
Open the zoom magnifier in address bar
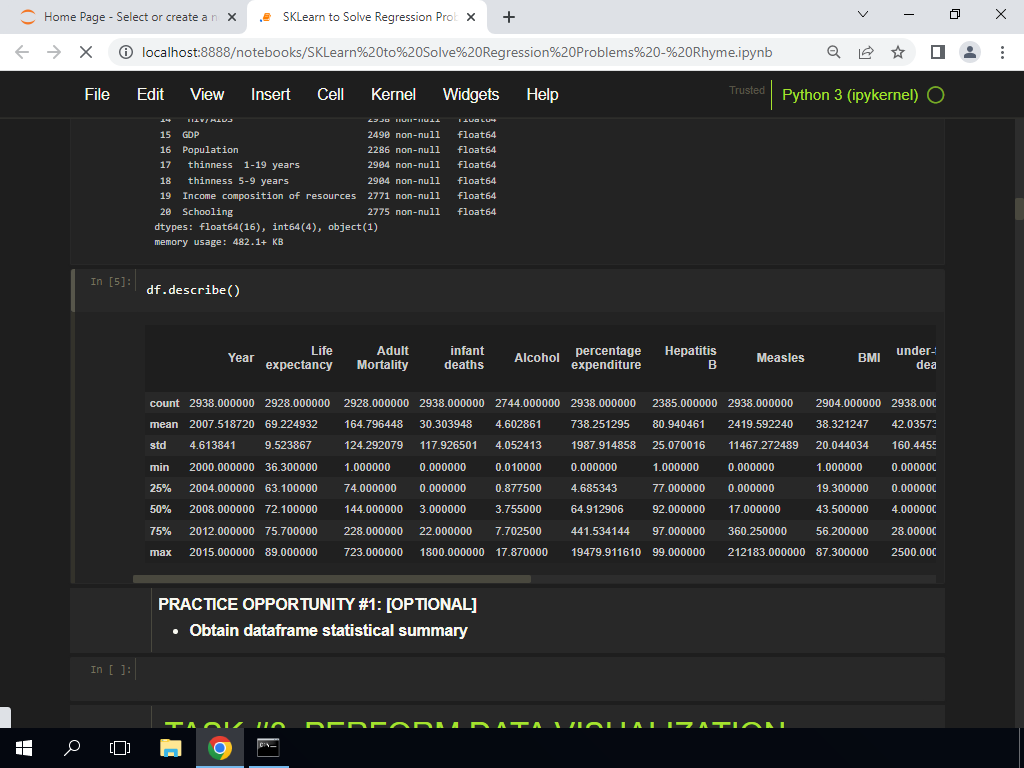tap(833, 52)
